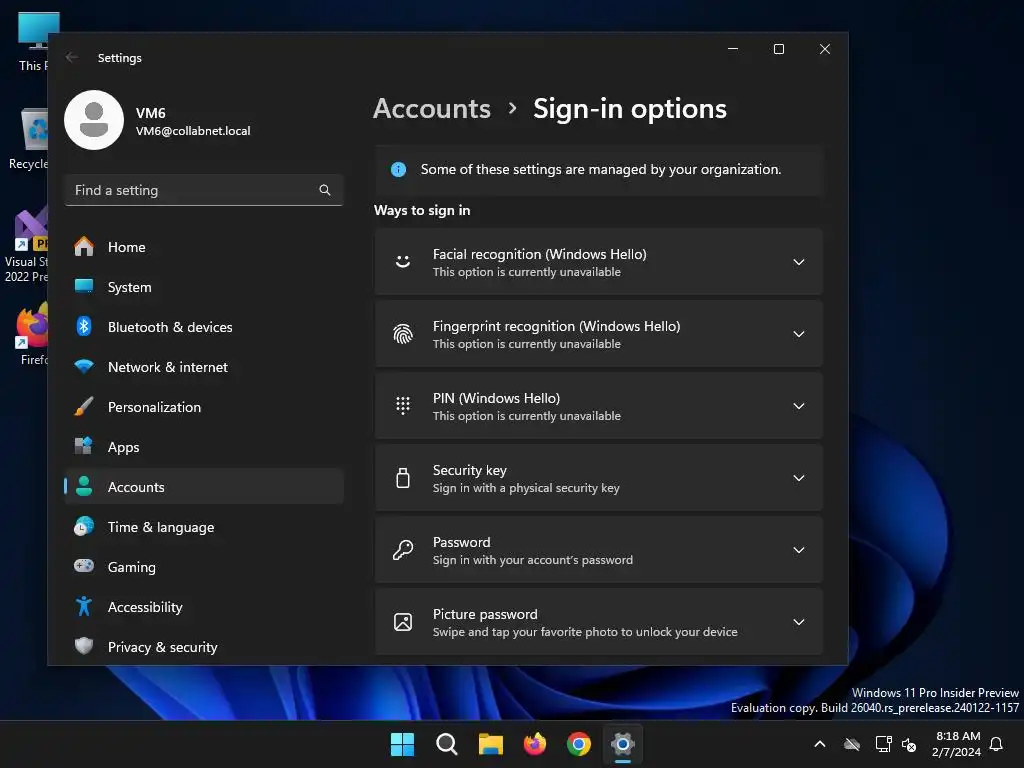This screenshot has height=768, width=1024.
Task: Select System in settings navigation
Action: (x=204, y=287)
